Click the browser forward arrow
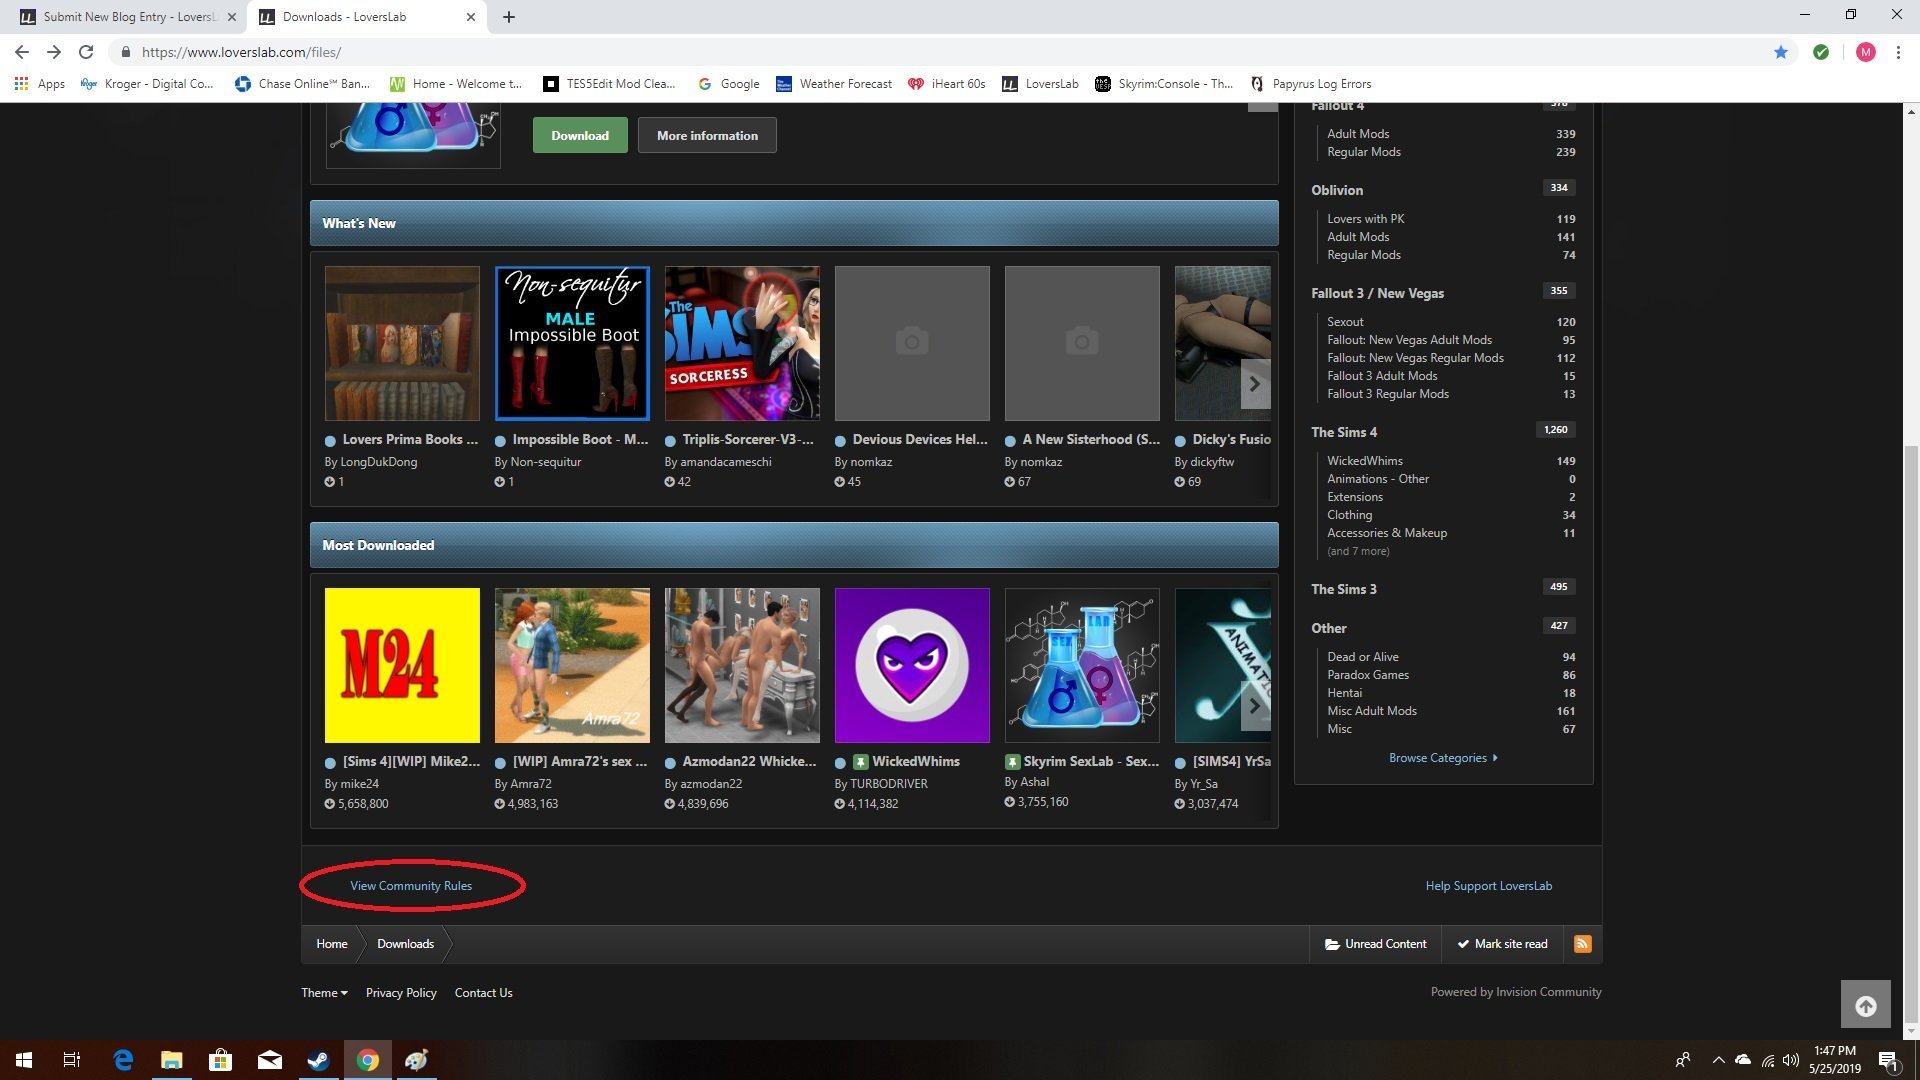The image size is (1920, 1080). [54, 52]
